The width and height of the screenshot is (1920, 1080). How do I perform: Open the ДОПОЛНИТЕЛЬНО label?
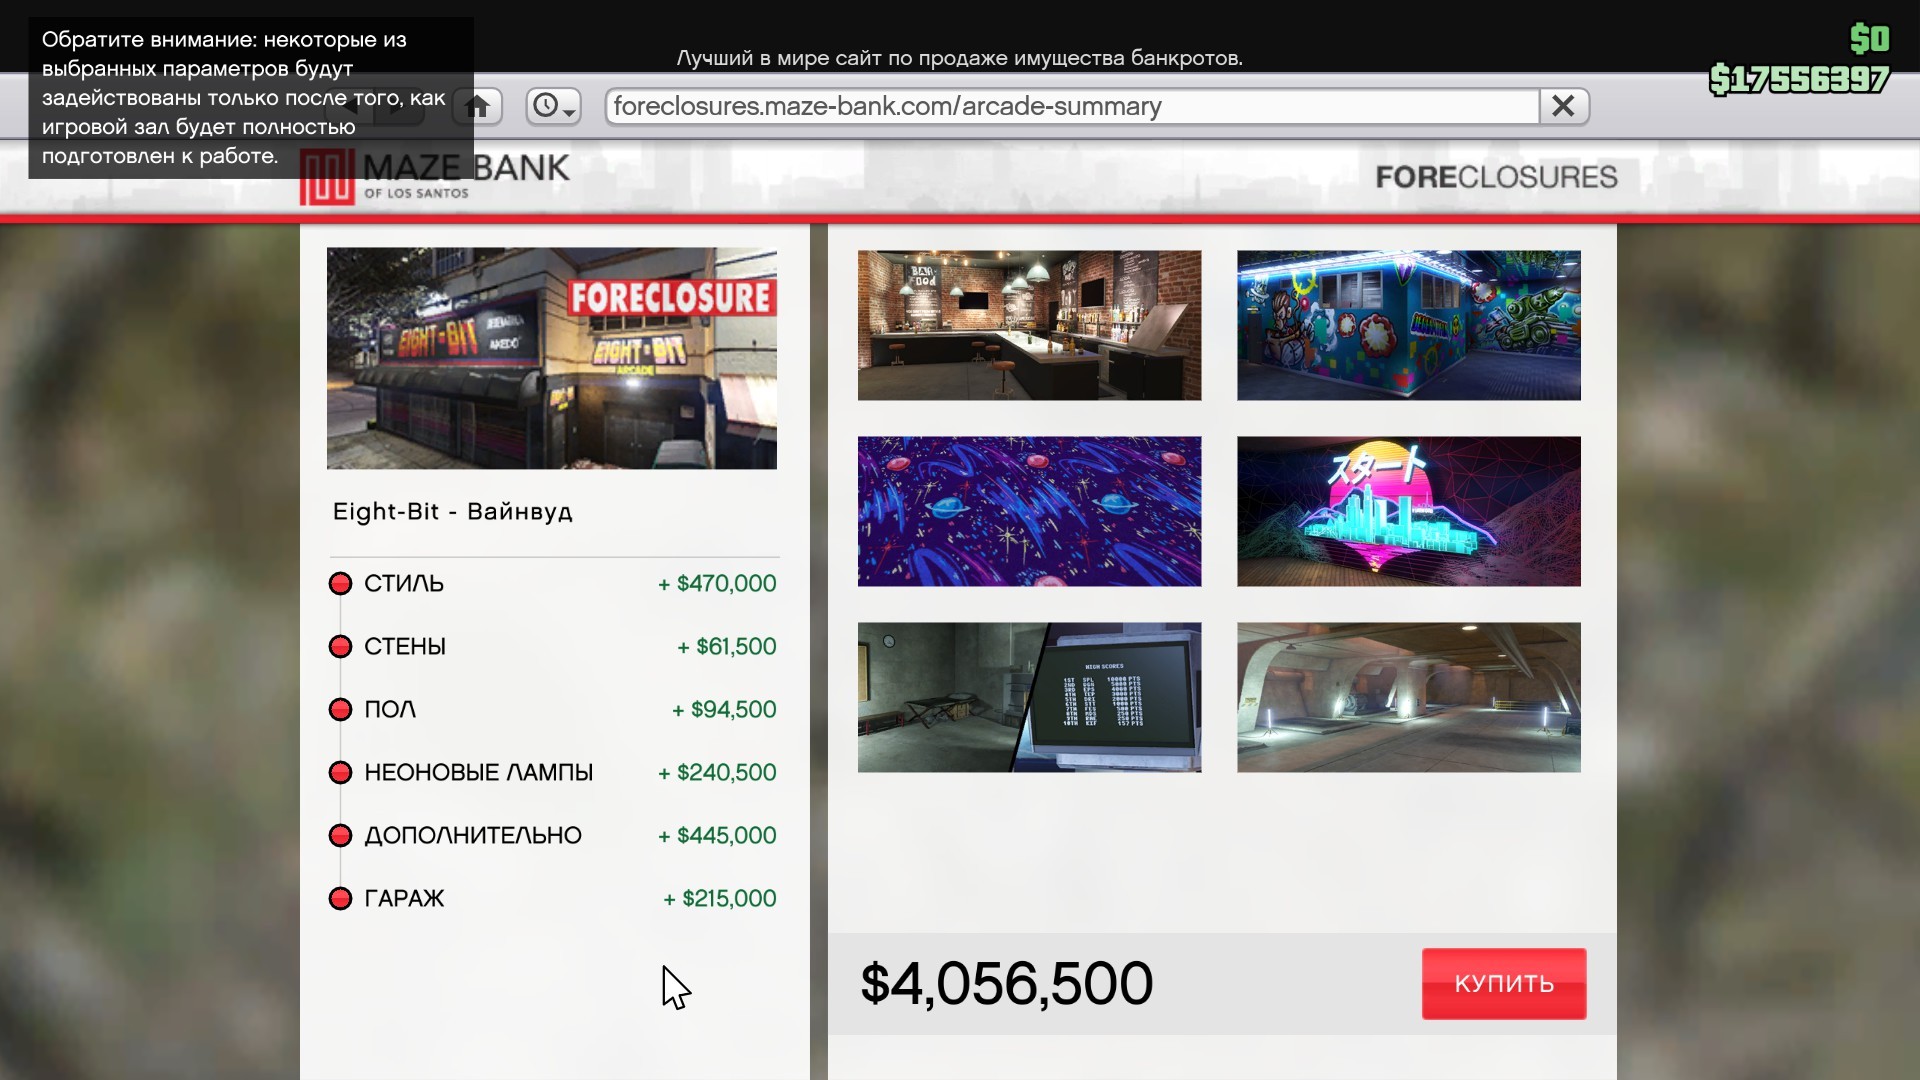click(473, 836)
